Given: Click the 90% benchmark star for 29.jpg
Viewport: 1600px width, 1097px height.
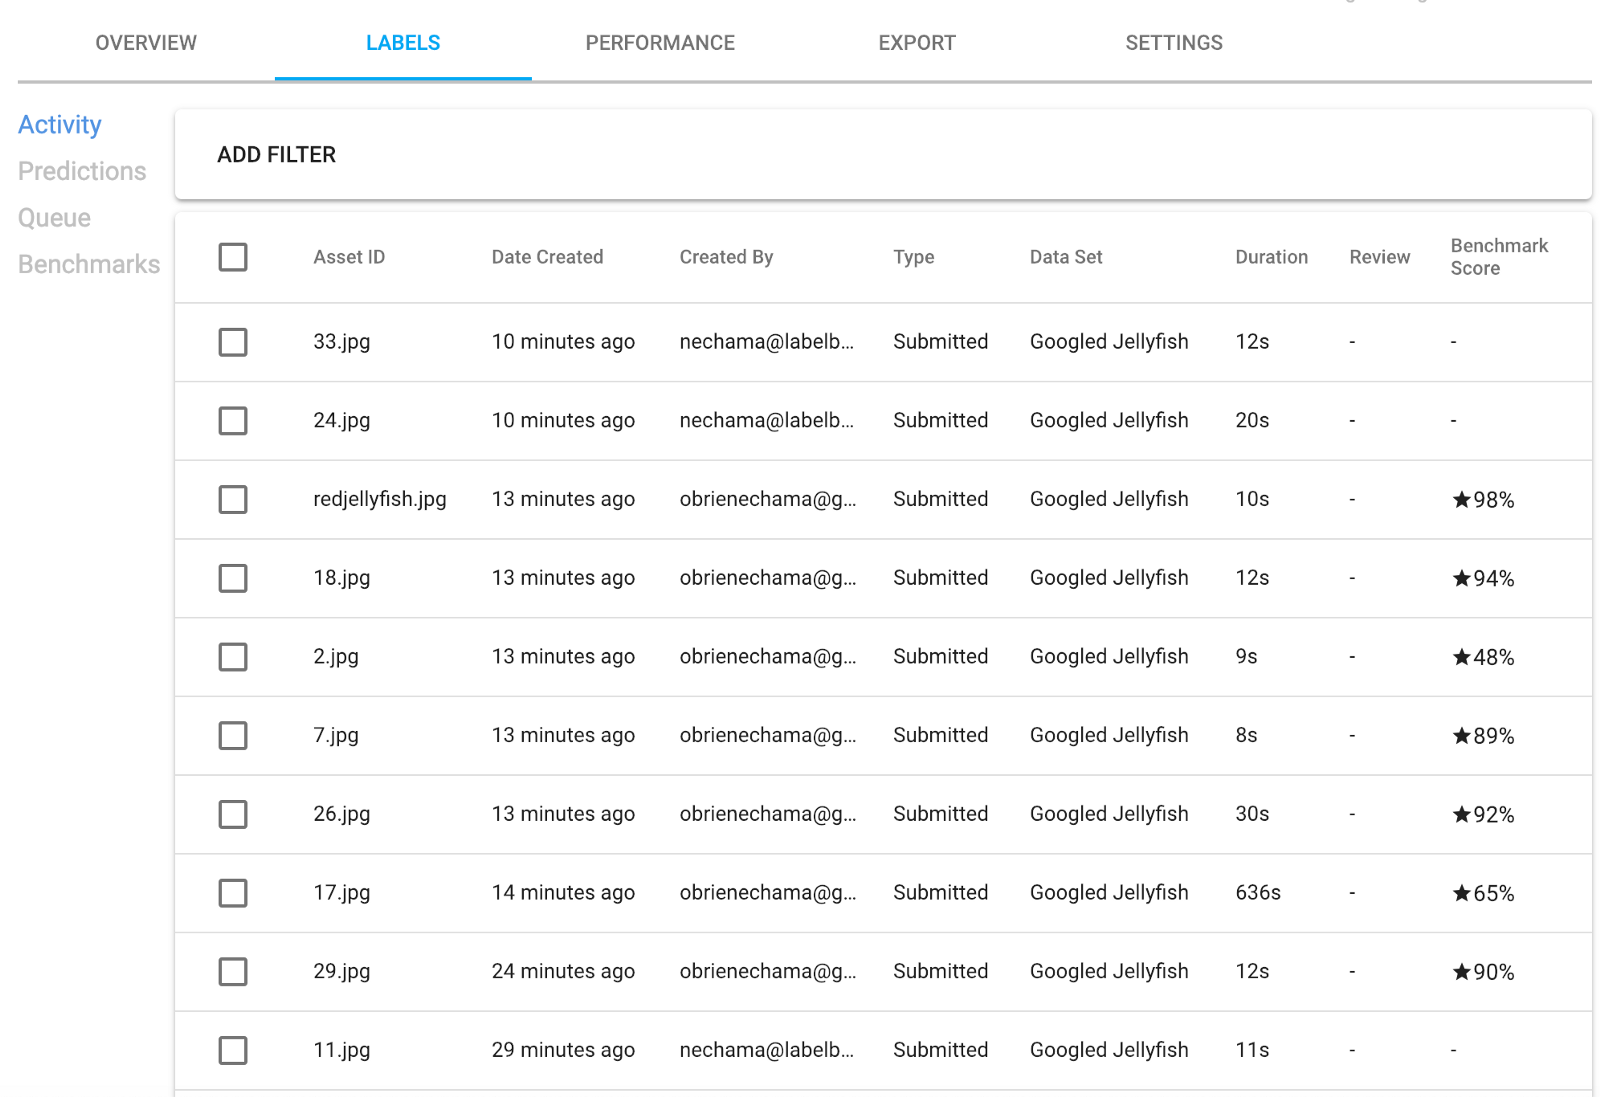Looking at the screenshot, I should click(x=1461, y=972).
